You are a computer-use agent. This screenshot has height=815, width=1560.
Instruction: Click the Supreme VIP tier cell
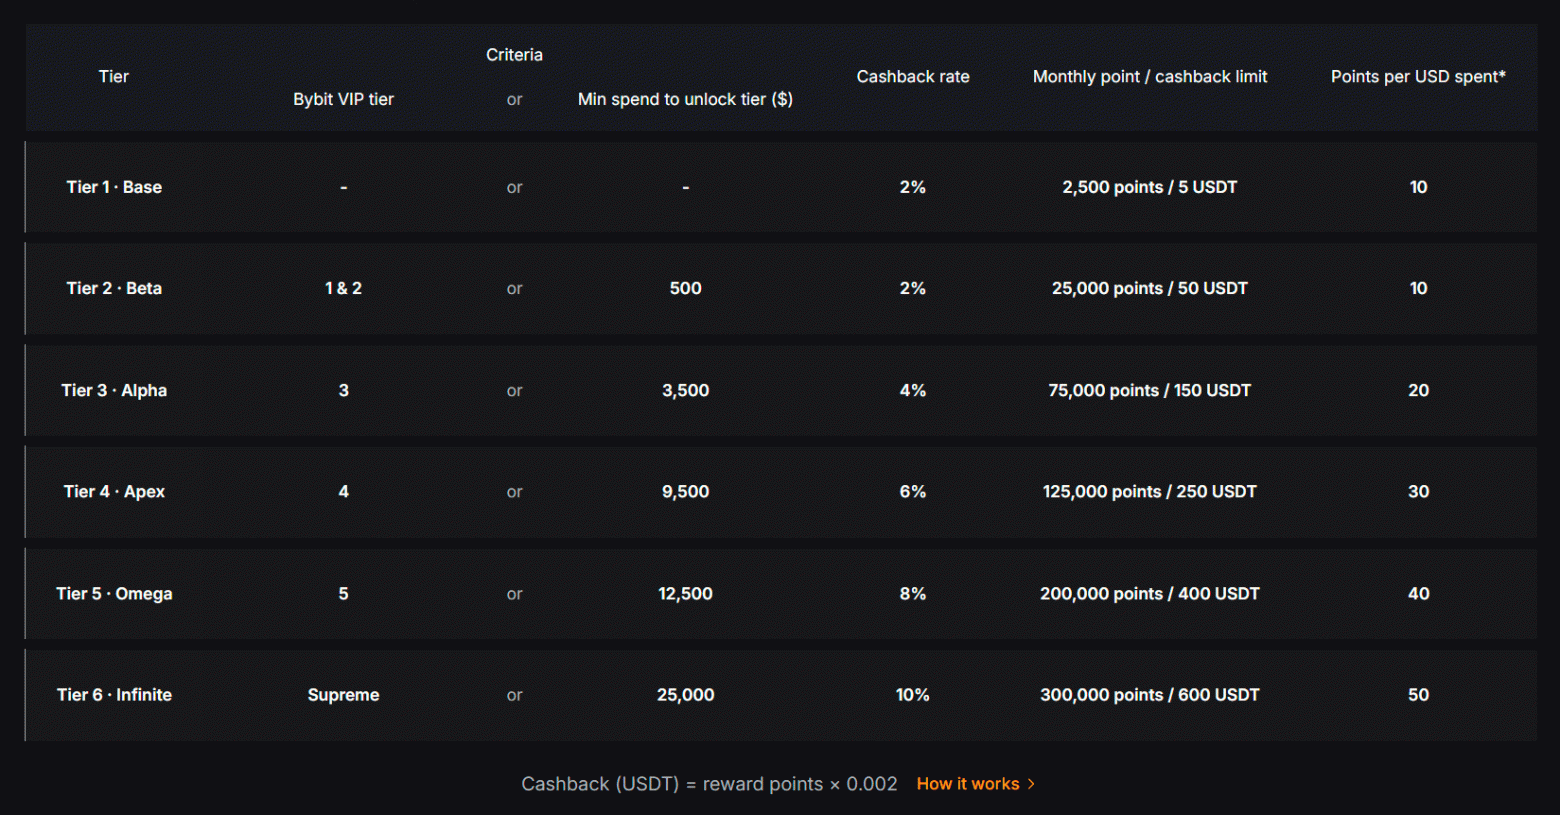click(343, 695)
